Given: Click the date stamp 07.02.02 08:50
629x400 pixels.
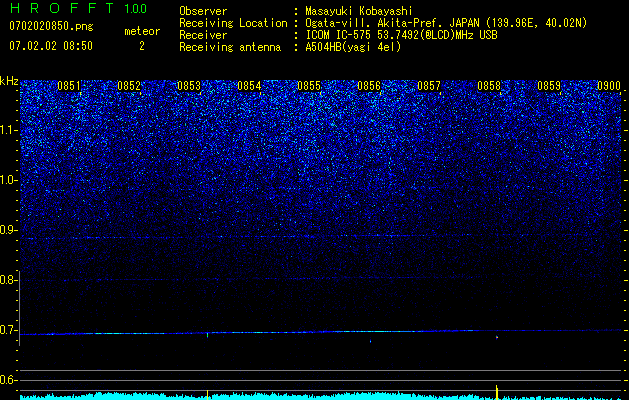Looking at the screenshot, I should pyautogui.click(x=51, y=46).
